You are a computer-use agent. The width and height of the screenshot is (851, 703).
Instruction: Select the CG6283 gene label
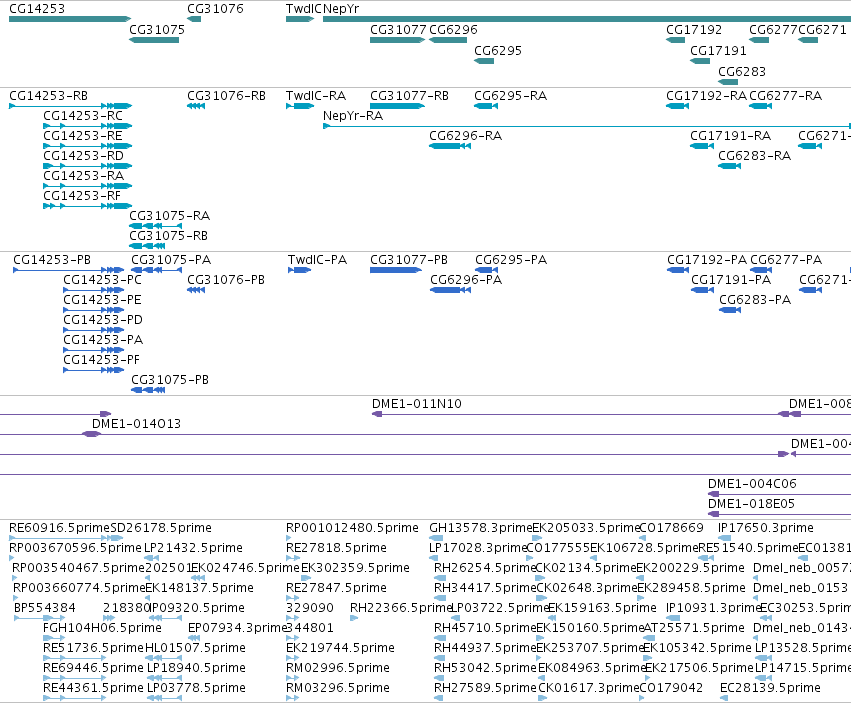[x=742, y=72]
